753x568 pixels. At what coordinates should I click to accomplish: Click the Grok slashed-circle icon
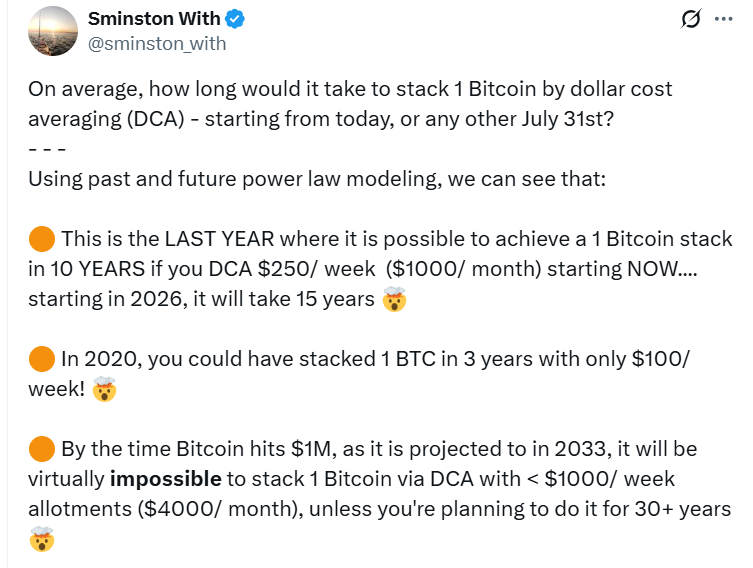(x=691, y=19)
